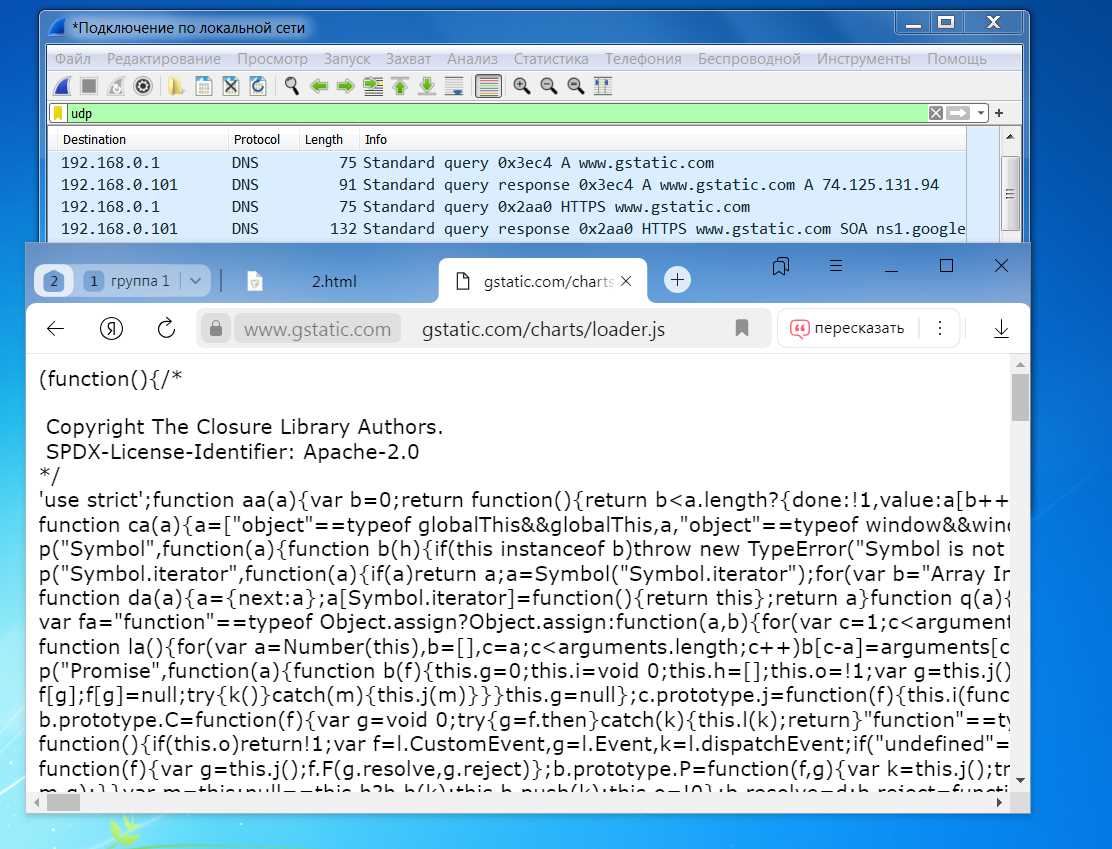Screen dimensions: 1112x849
Task: Expand the display filter history dropdown
Action: pos(982,113)
